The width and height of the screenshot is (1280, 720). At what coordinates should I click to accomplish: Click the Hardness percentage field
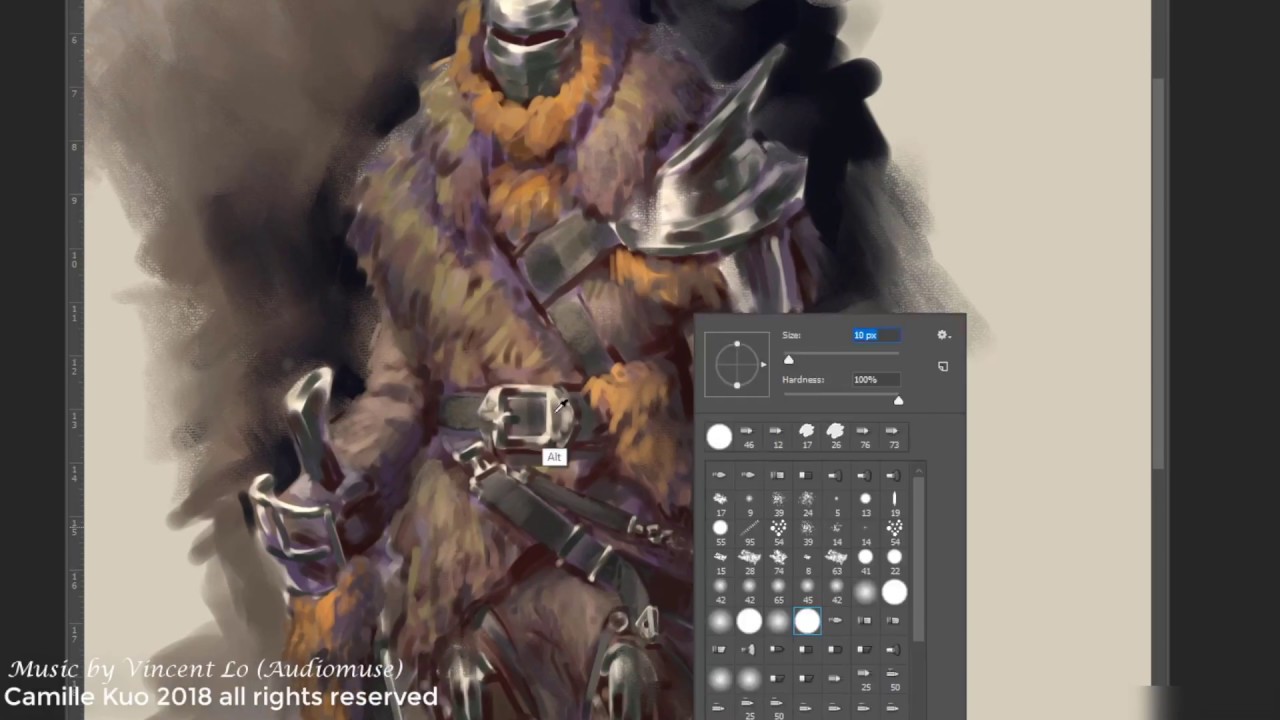click(876, 380)
